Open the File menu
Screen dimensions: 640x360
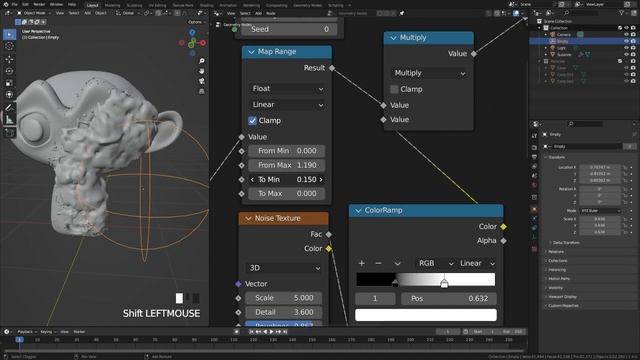[x=15, y=4]
